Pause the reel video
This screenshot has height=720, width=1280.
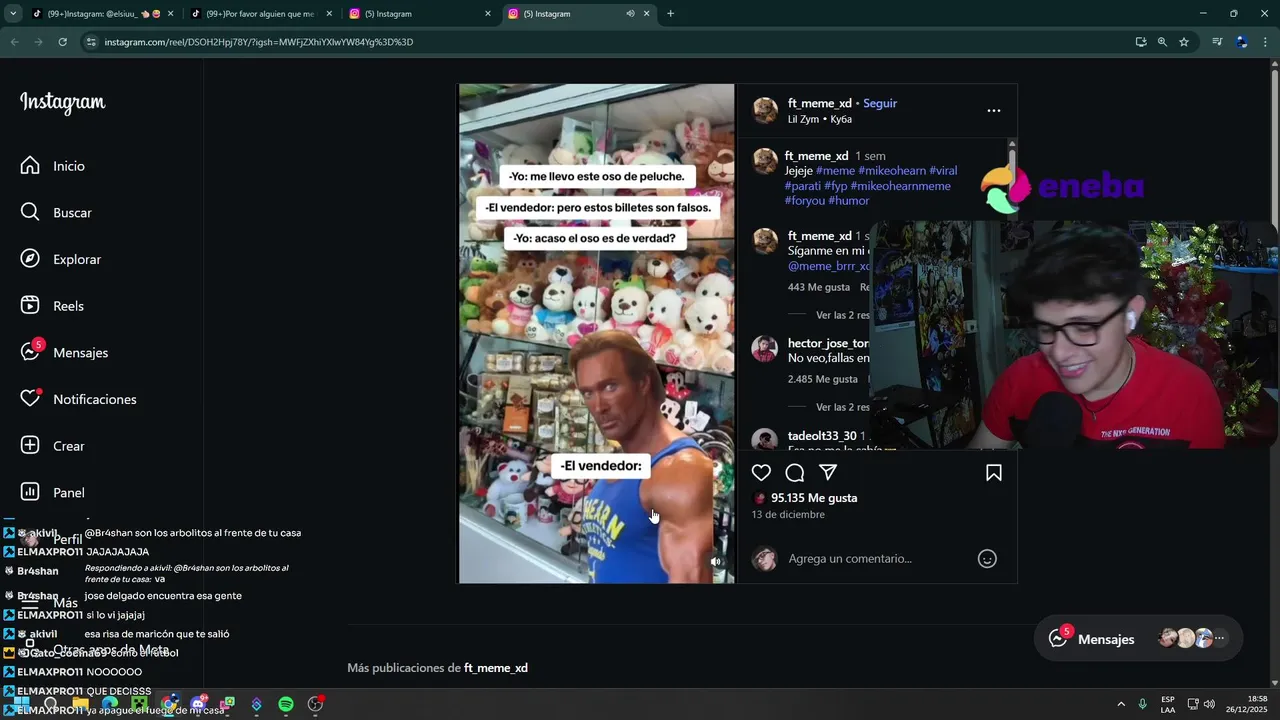pyautogui.click(x=596, y=333)
